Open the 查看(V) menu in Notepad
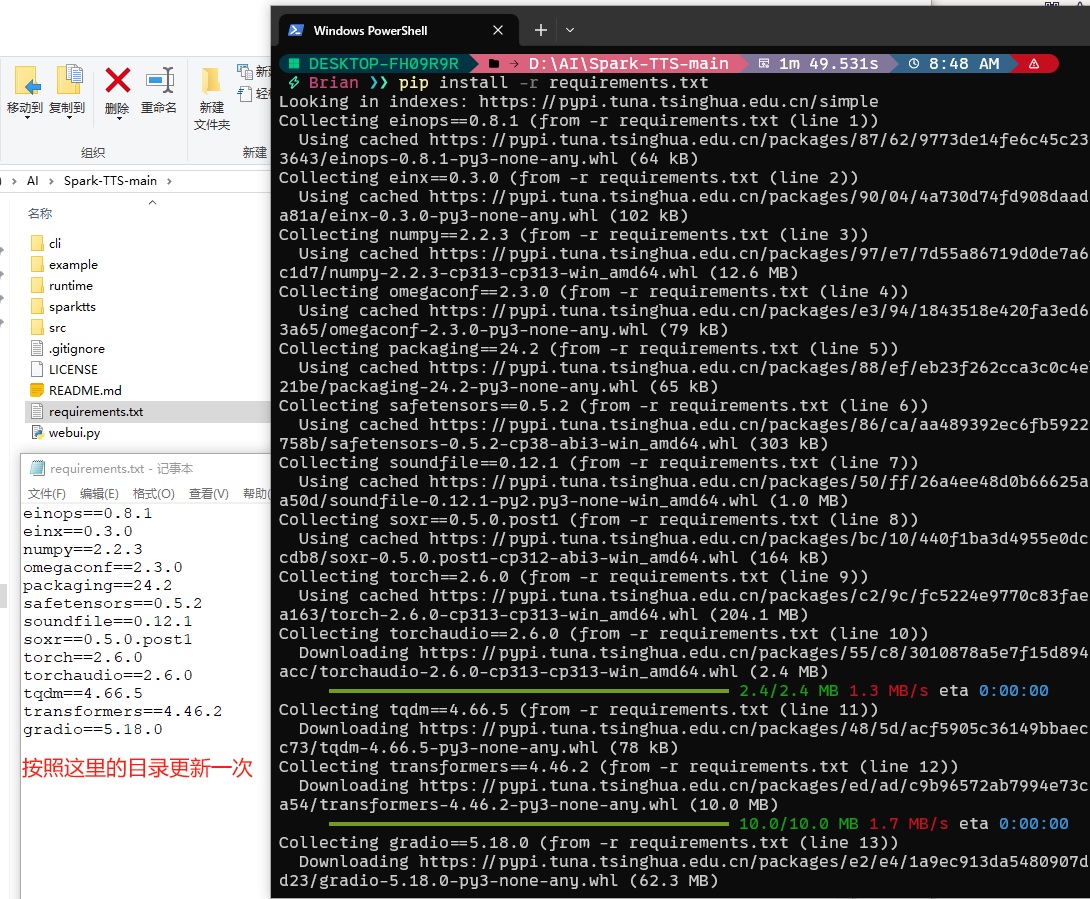Viewport: 1090px width, 899px height. [209, 494]
